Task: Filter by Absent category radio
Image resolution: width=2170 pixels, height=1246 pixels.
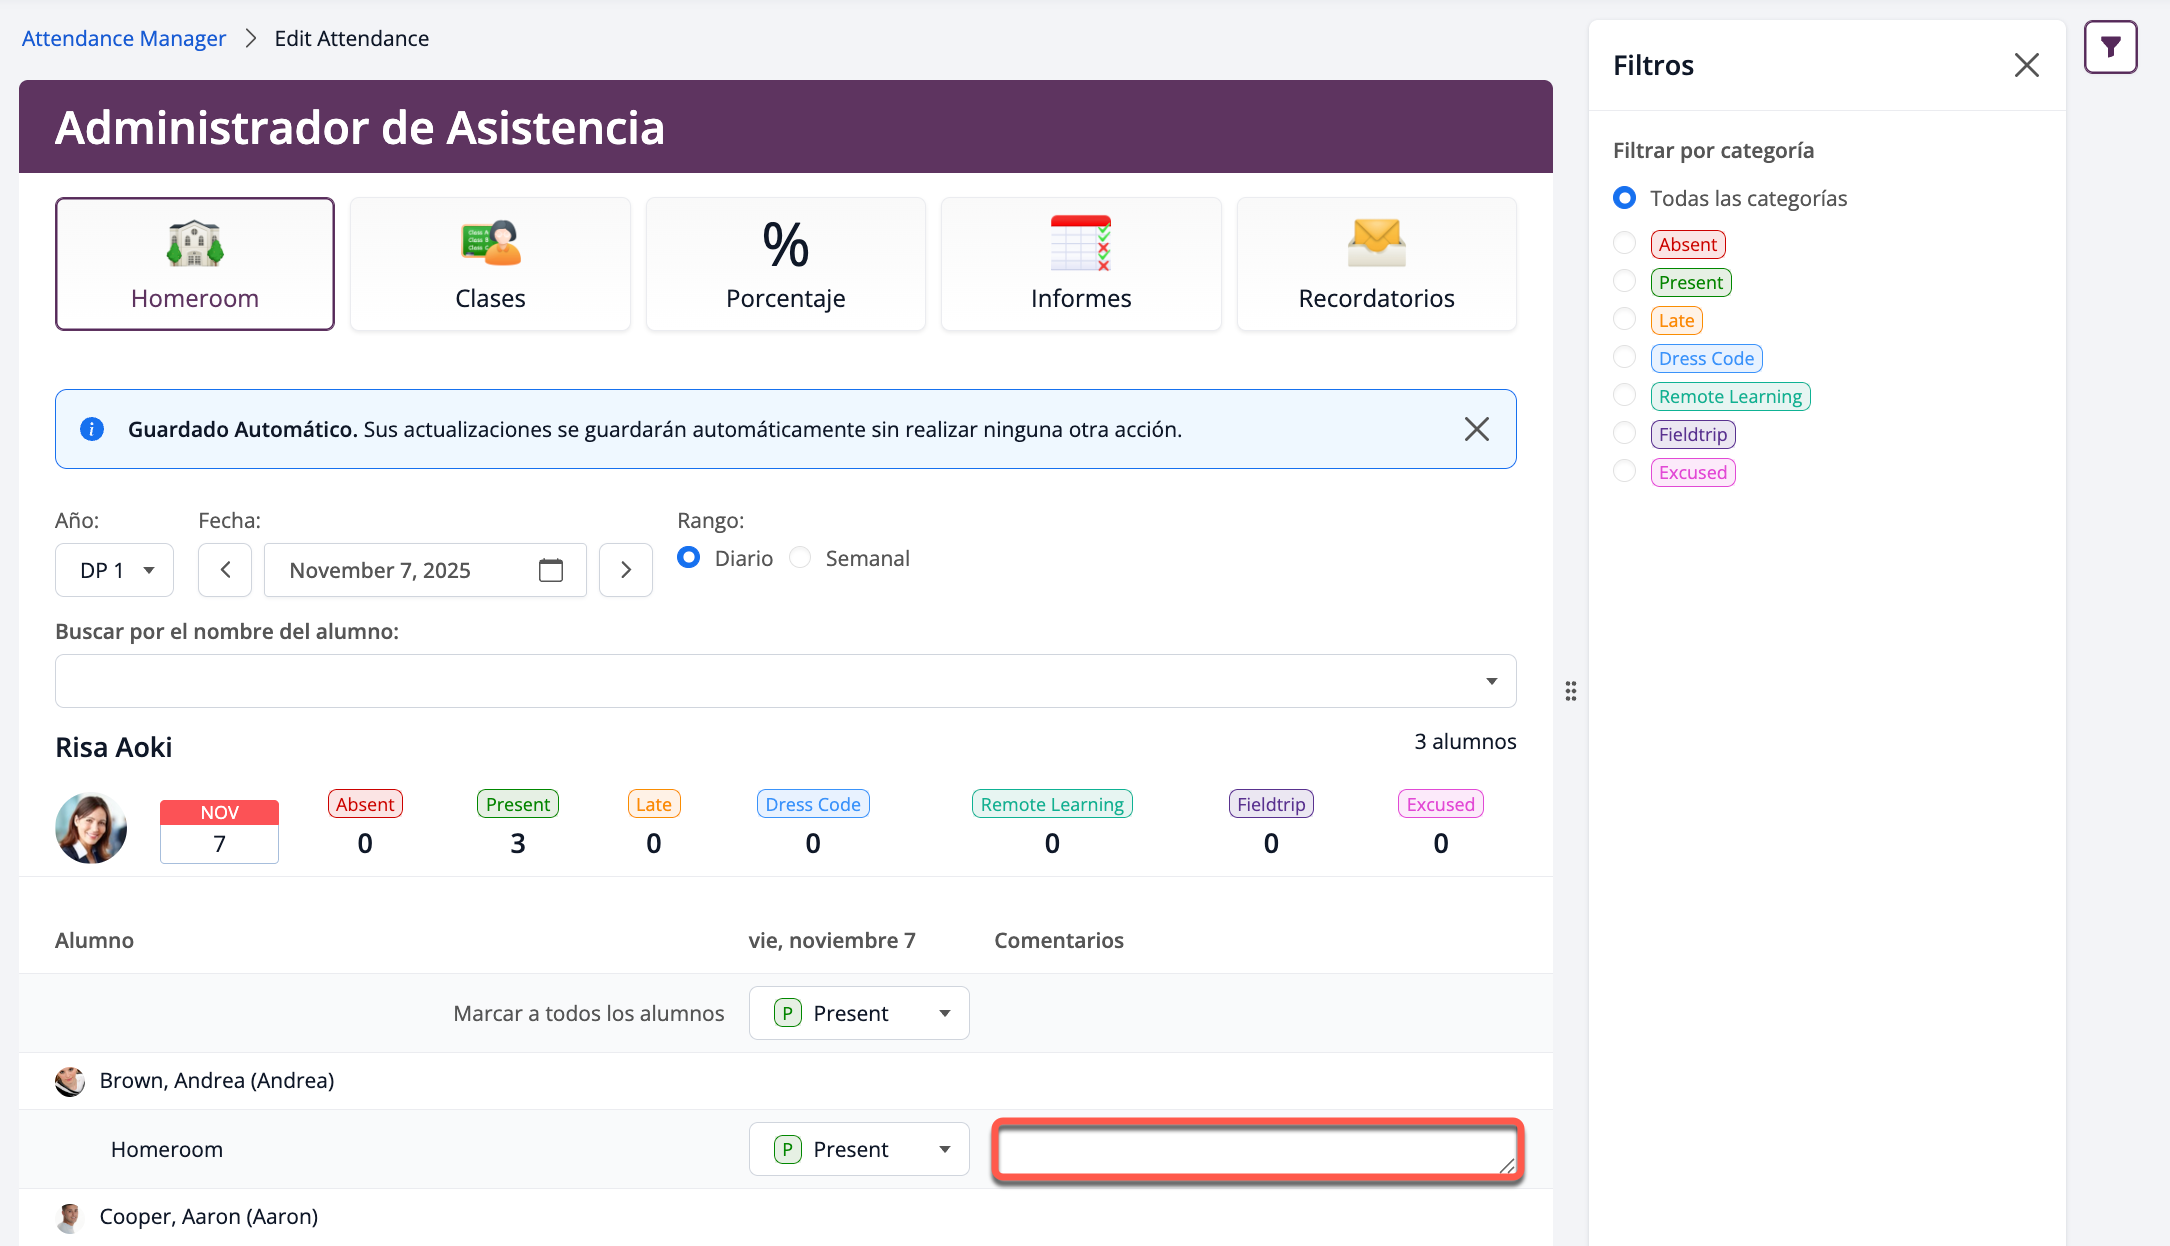Action: point(1625,244)
